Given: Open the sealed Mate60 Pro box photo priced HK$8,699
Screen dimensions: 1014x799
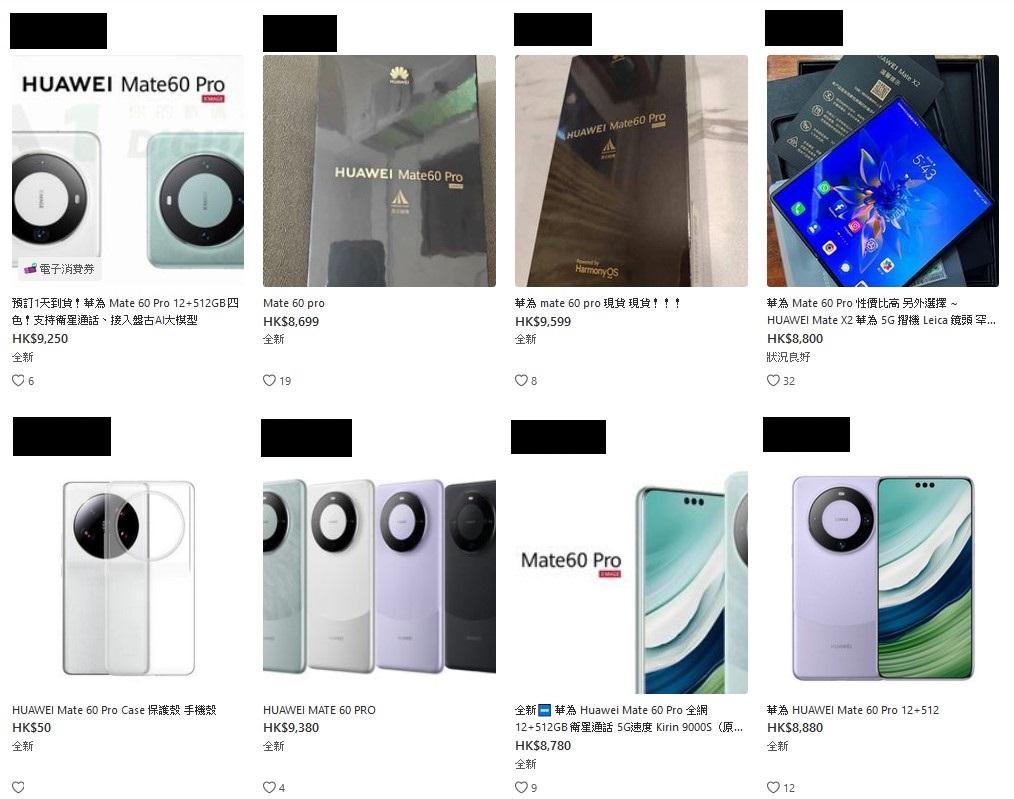Looking at the screenshot, I should (379, 171).
